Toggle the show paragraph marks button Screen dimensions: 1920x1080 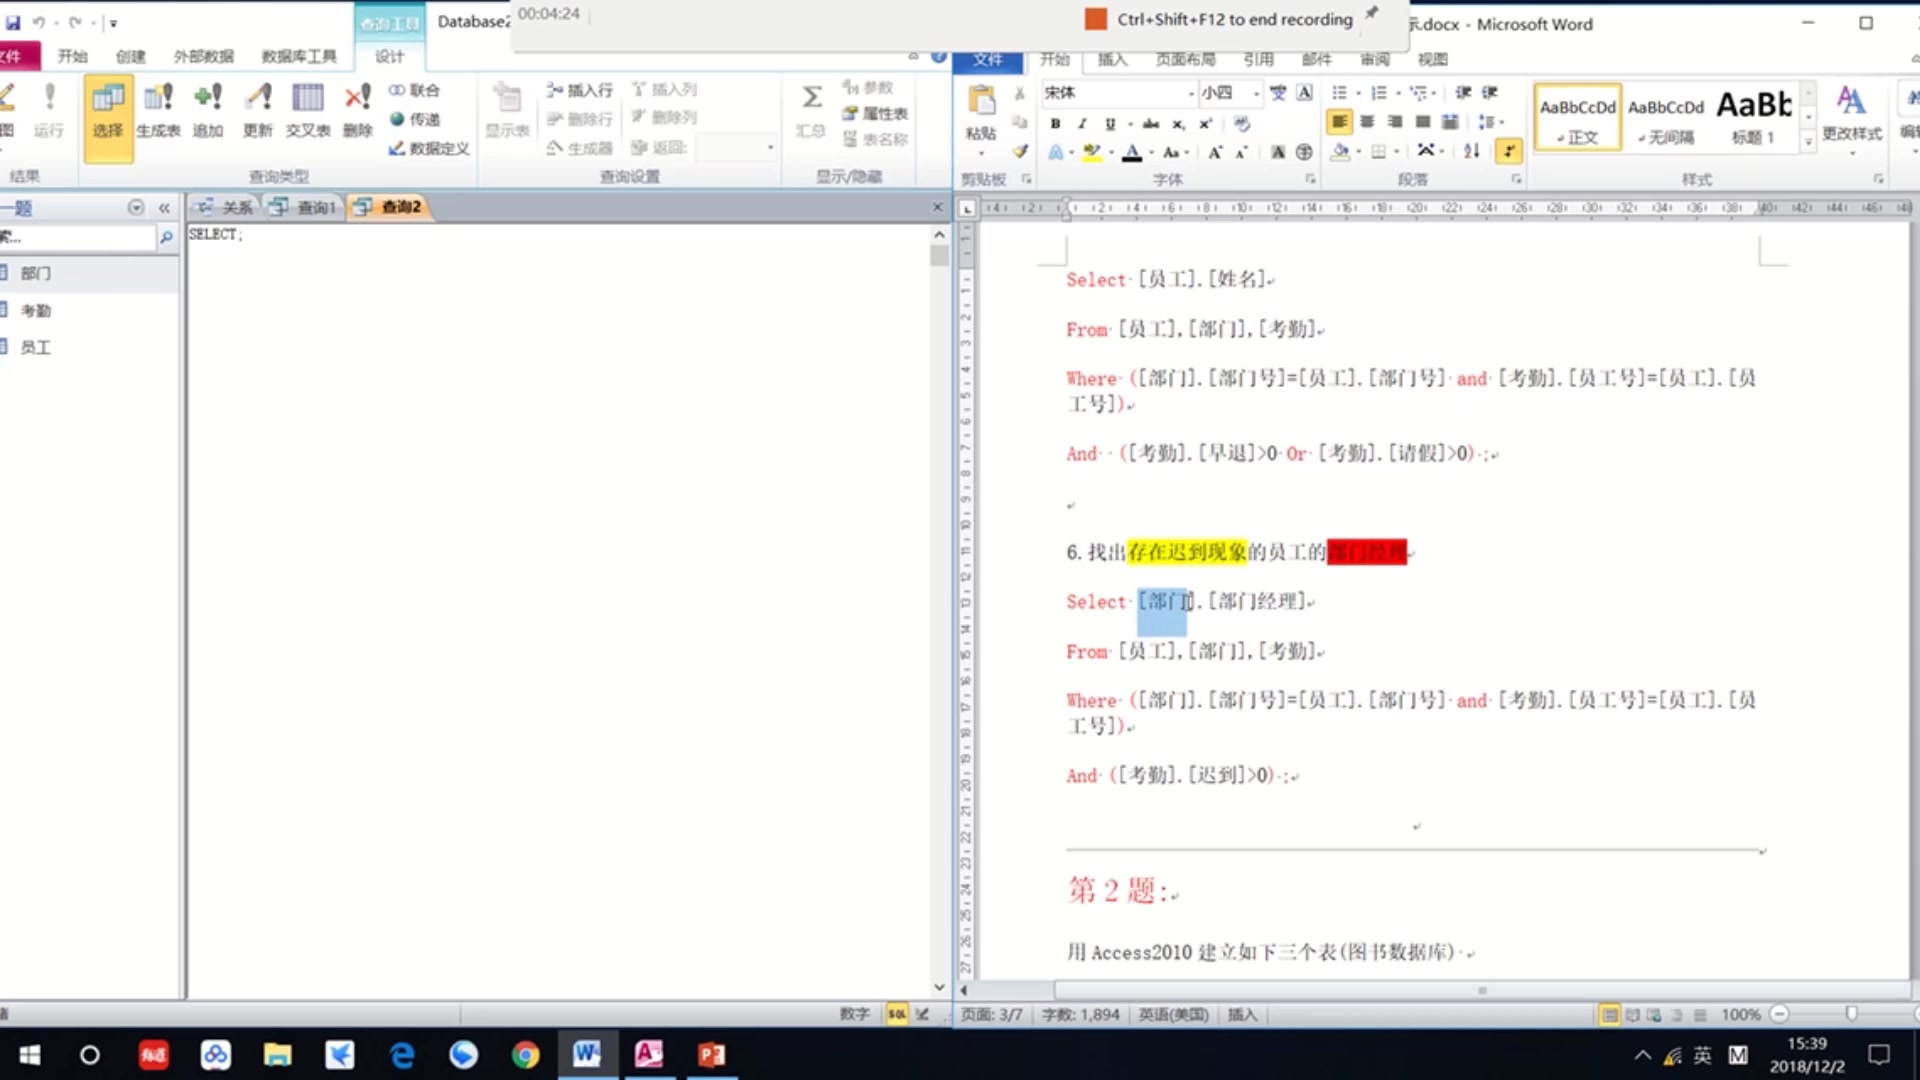coord(1508,151)
